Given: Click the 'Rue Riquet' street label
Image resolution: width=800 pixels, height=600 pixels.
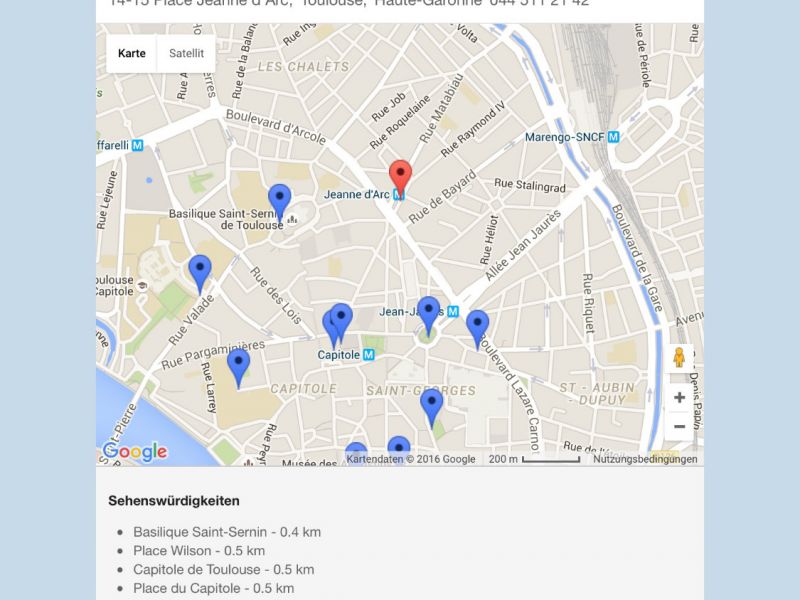Looking at the screenshot, I should [588, 303].
